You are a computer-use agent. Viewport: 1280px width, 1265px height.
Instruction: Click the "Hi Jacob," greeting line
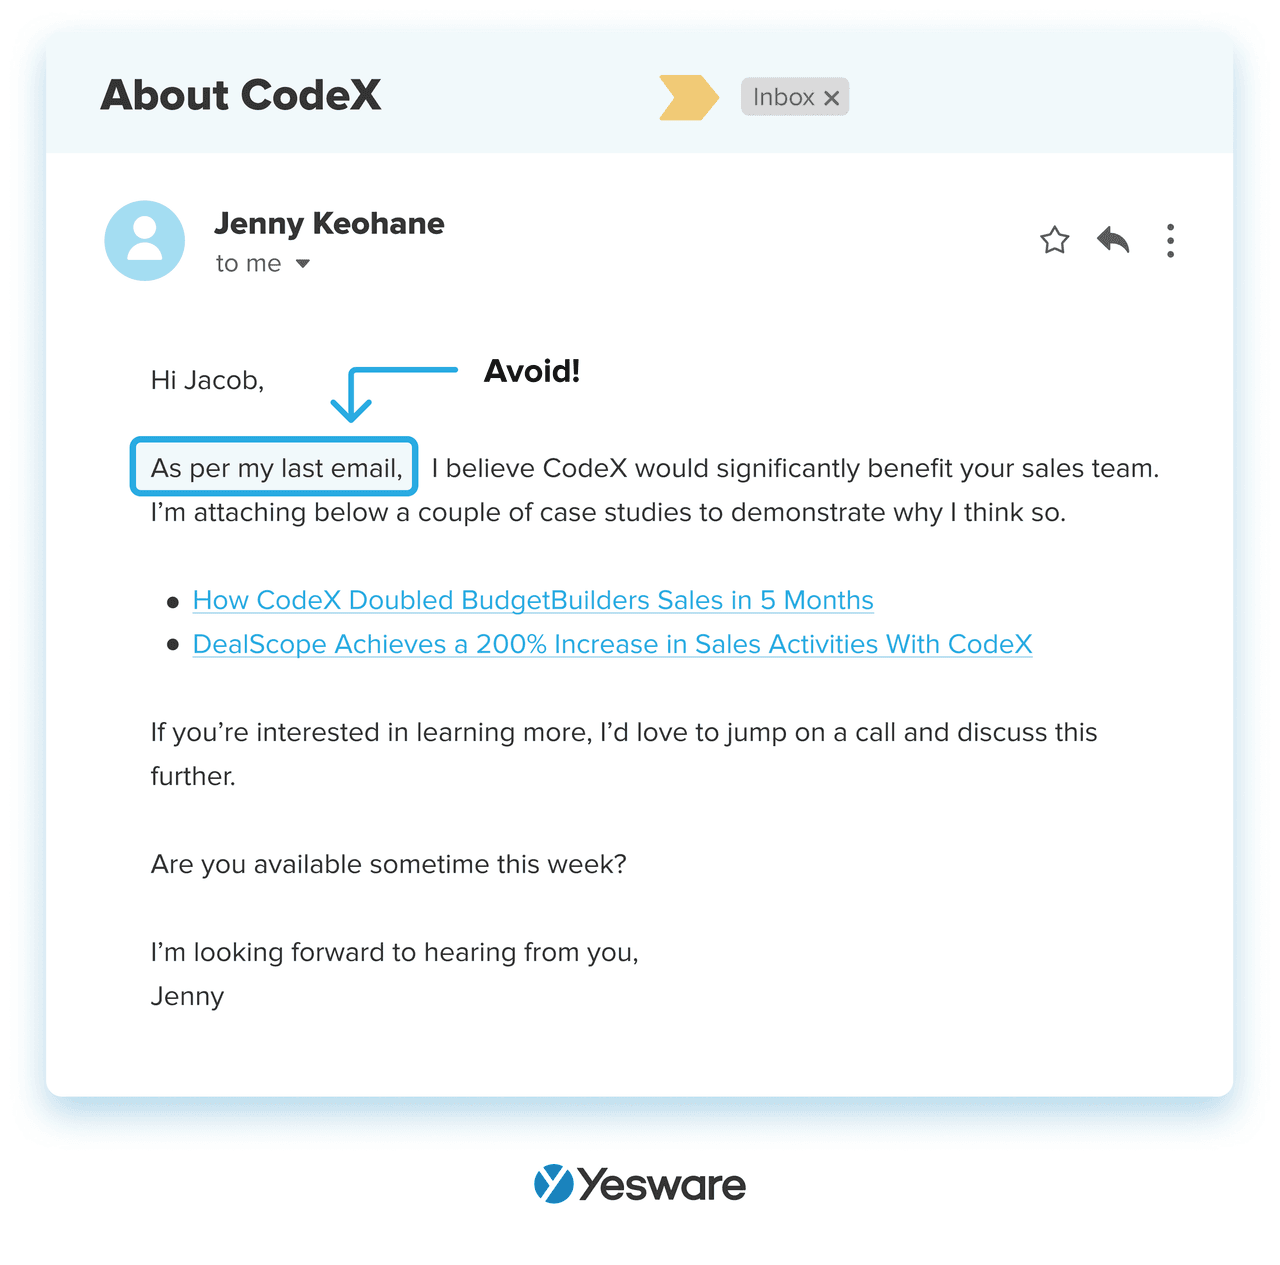point(207,381)
